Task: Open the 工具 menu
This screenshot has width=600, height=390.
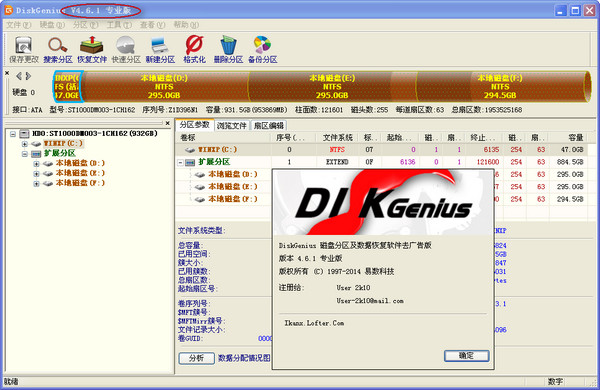Action: [119, 25]
